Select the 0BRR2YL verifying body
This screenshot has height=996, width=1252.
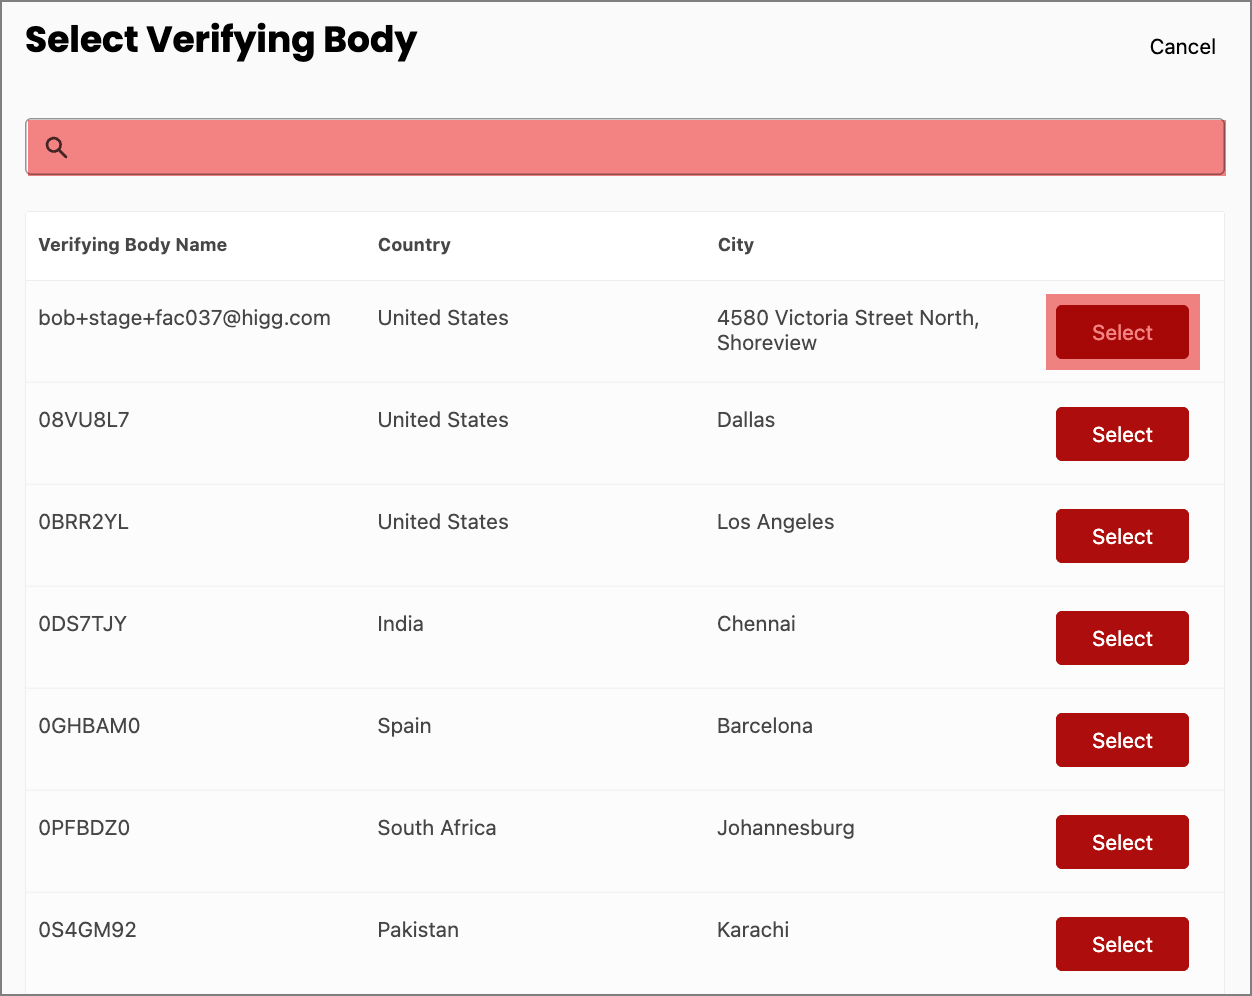pos(1122,536)
